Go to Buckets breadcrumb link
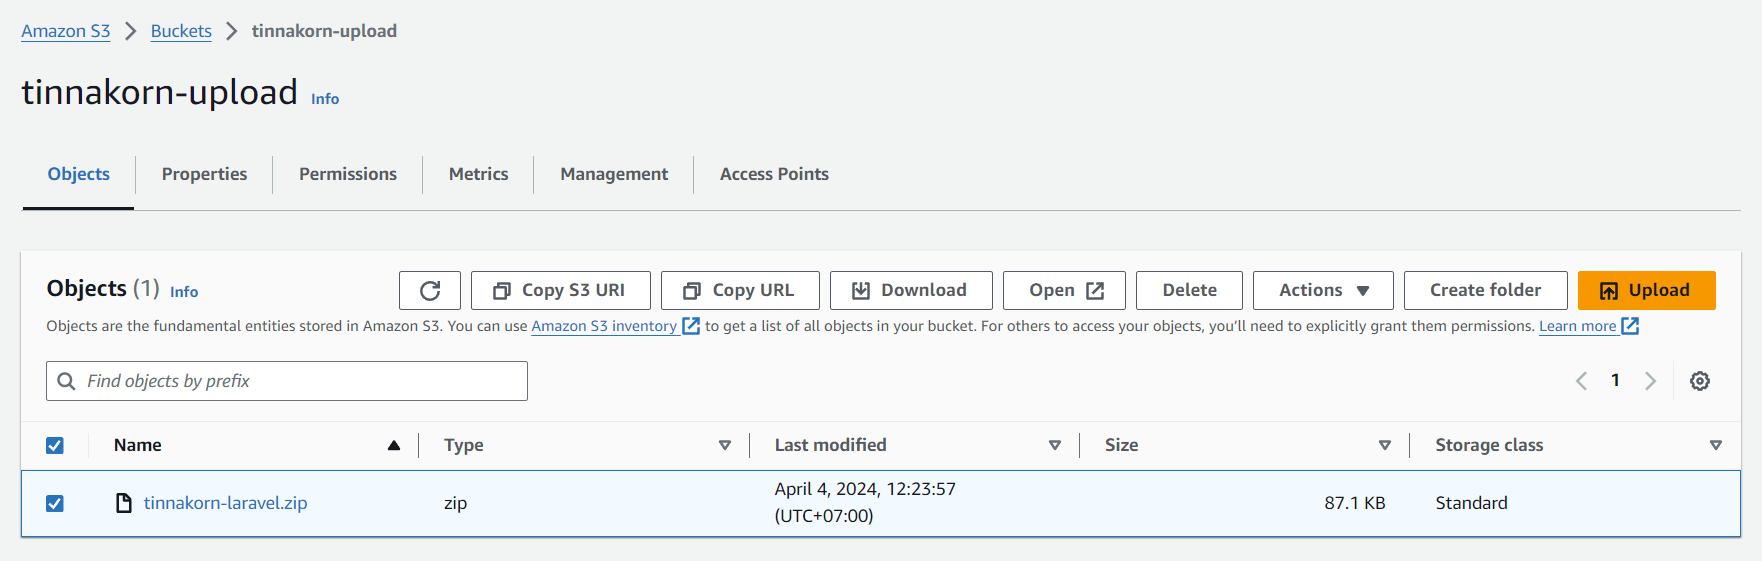 coord(181,31)
